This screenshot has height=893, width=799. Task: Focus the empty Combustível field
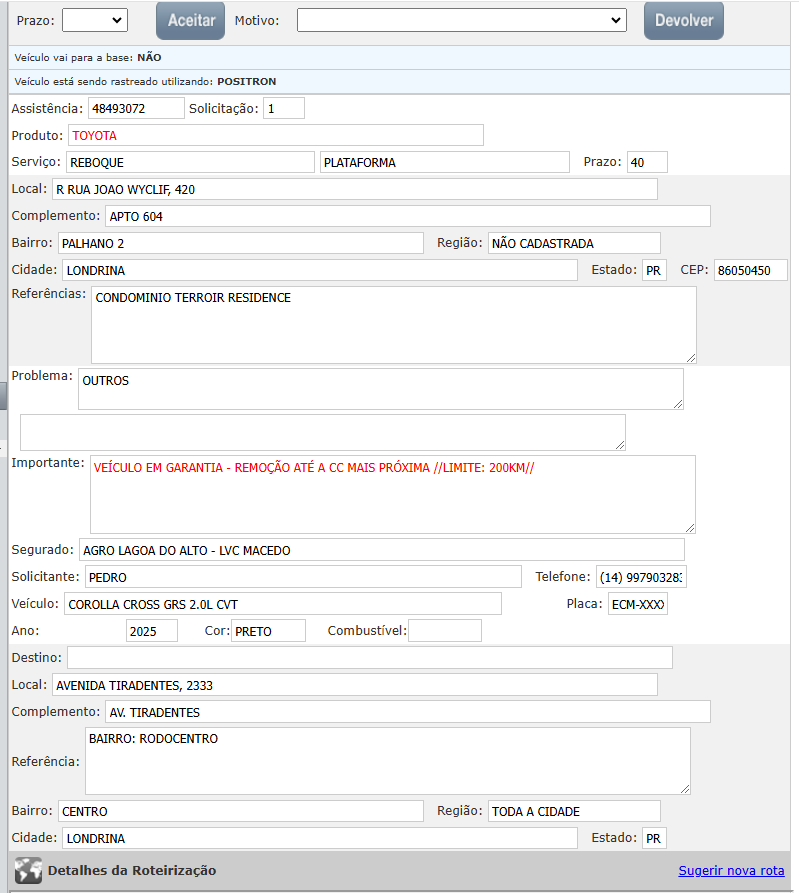tap(444, 631)
